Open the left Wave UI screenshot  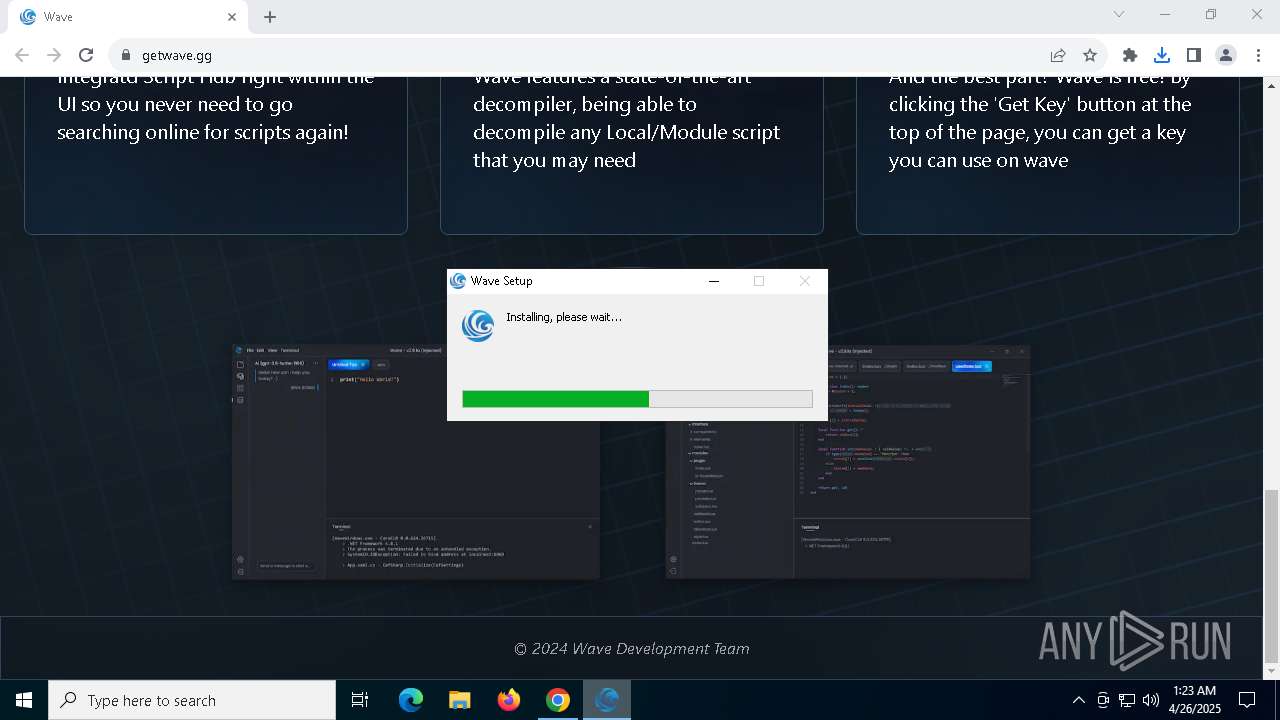click(x=415, y=462)
